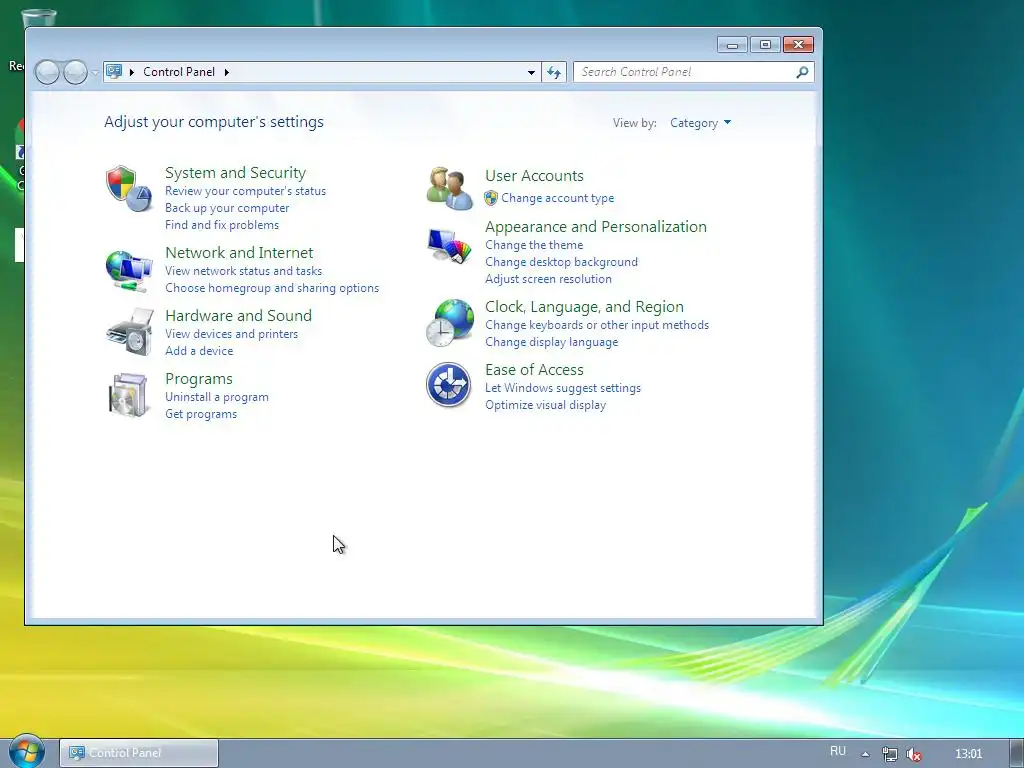Open User Accounts heading

(534, 176)
